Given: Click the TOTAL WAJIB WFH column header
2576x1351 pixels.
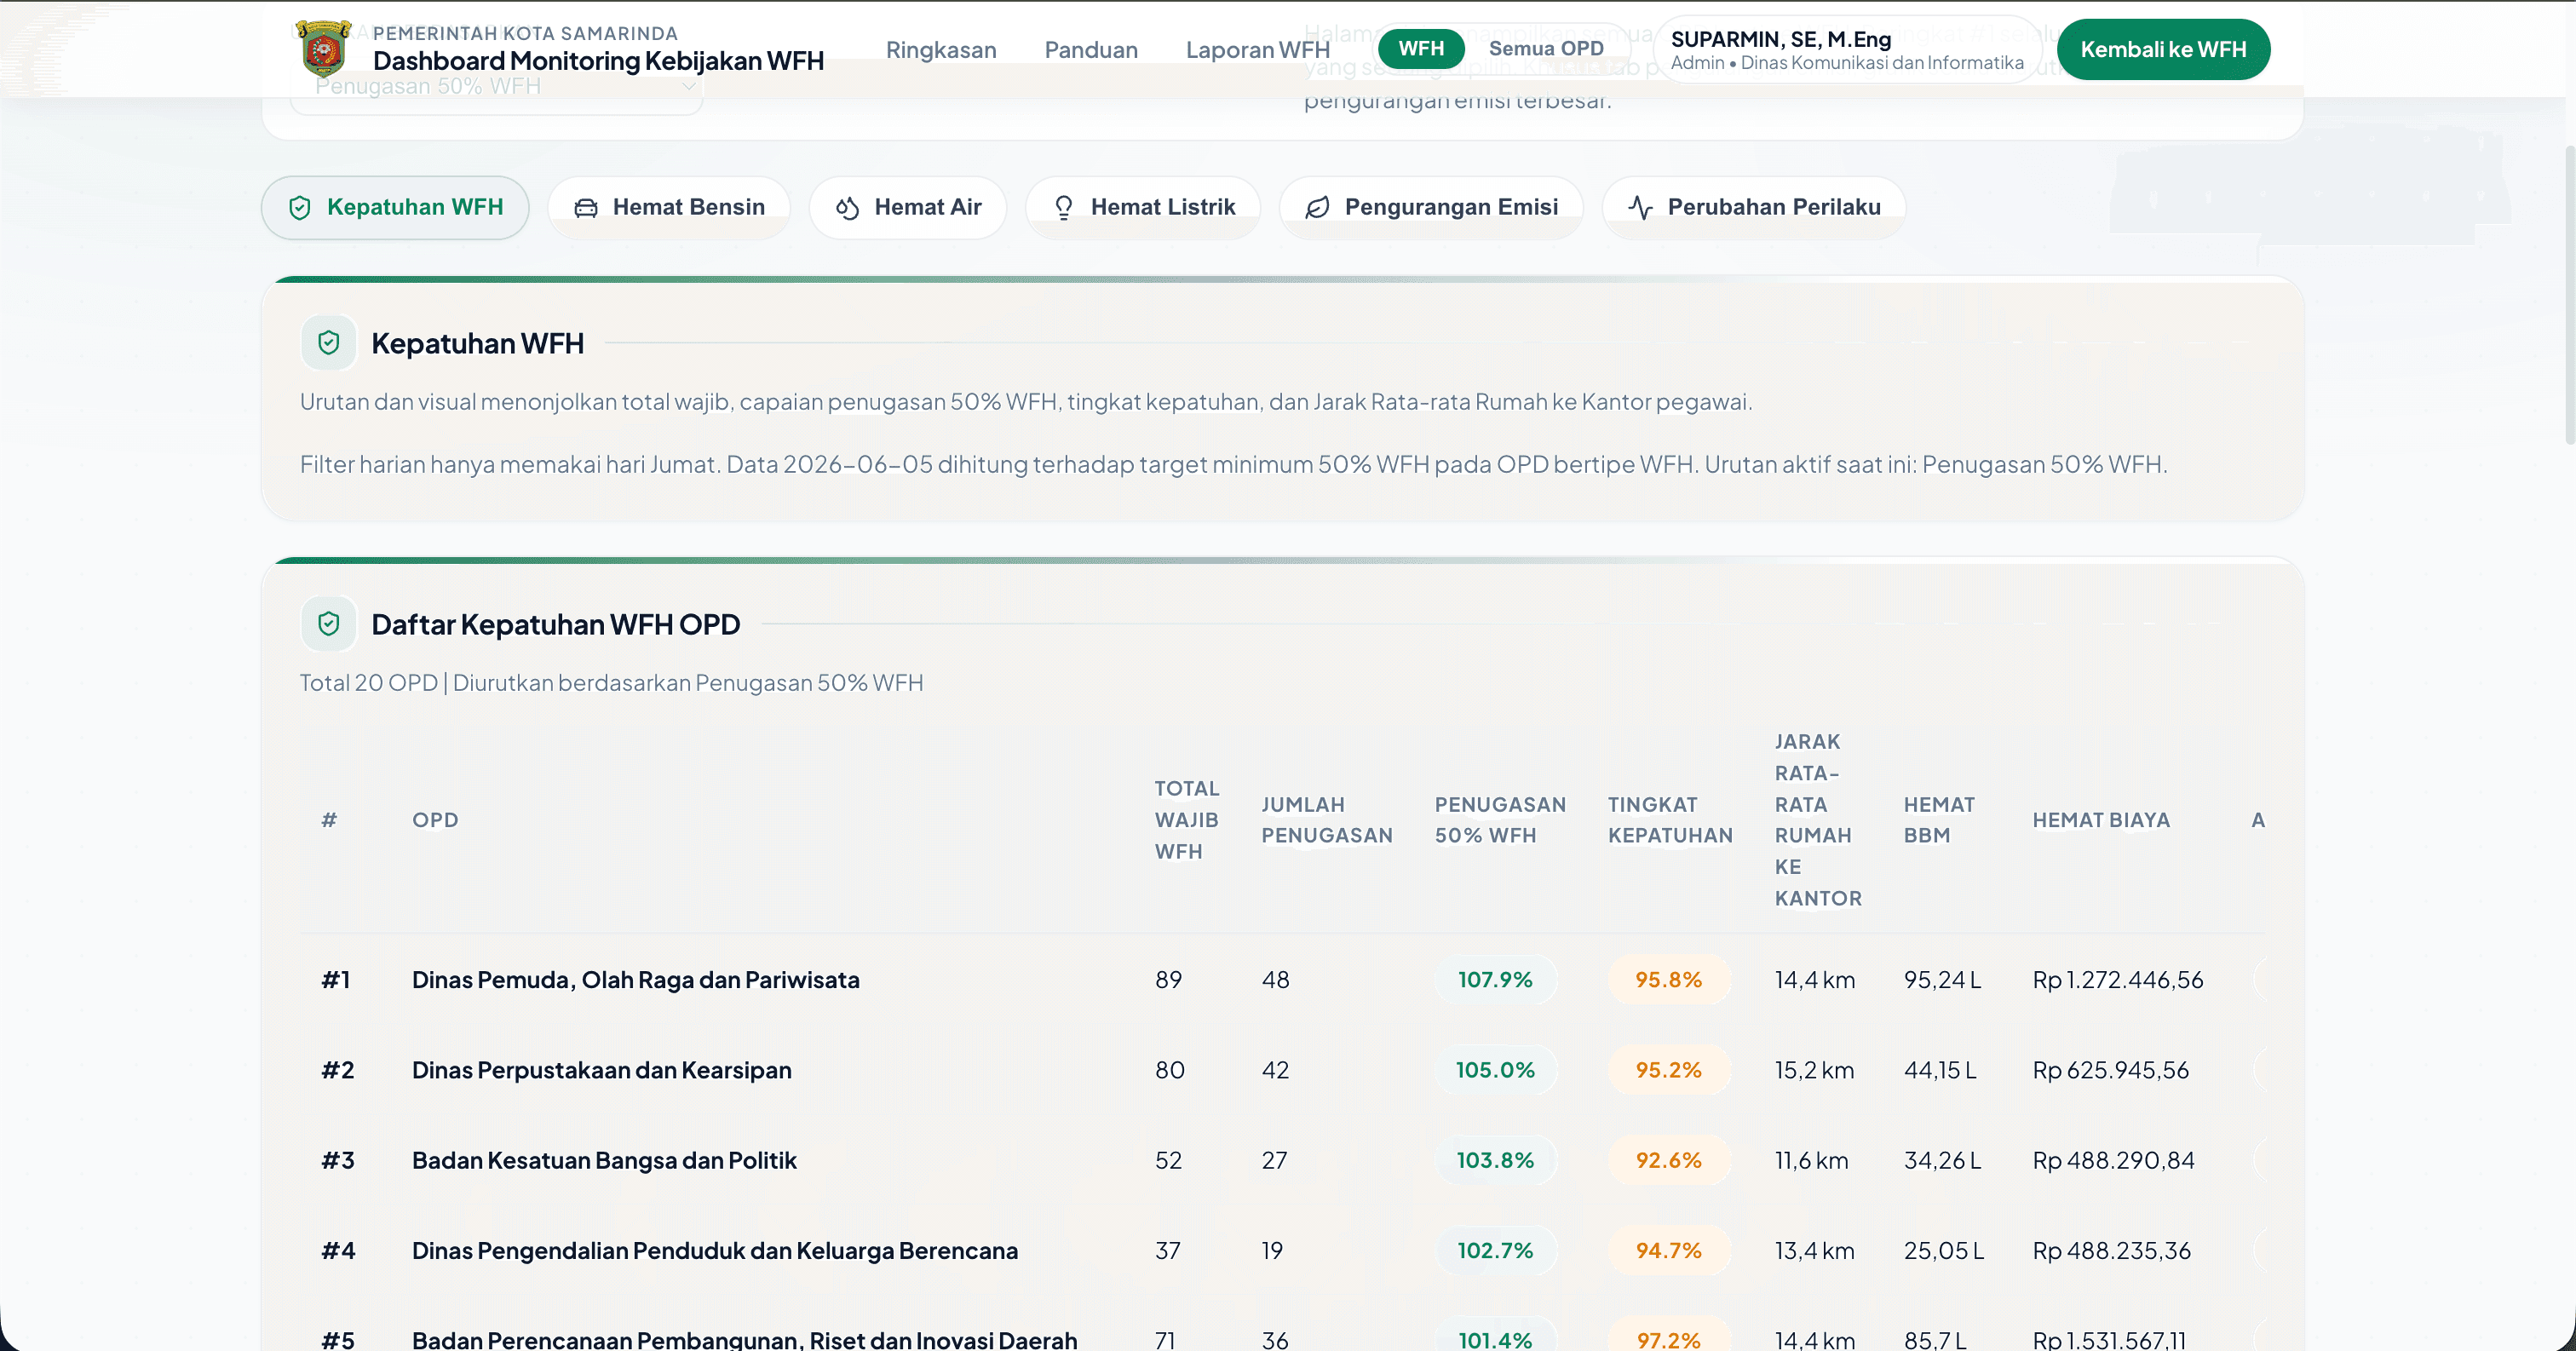Looking at the screenshot, I should pyautogui.click(x=1187, y=820).
